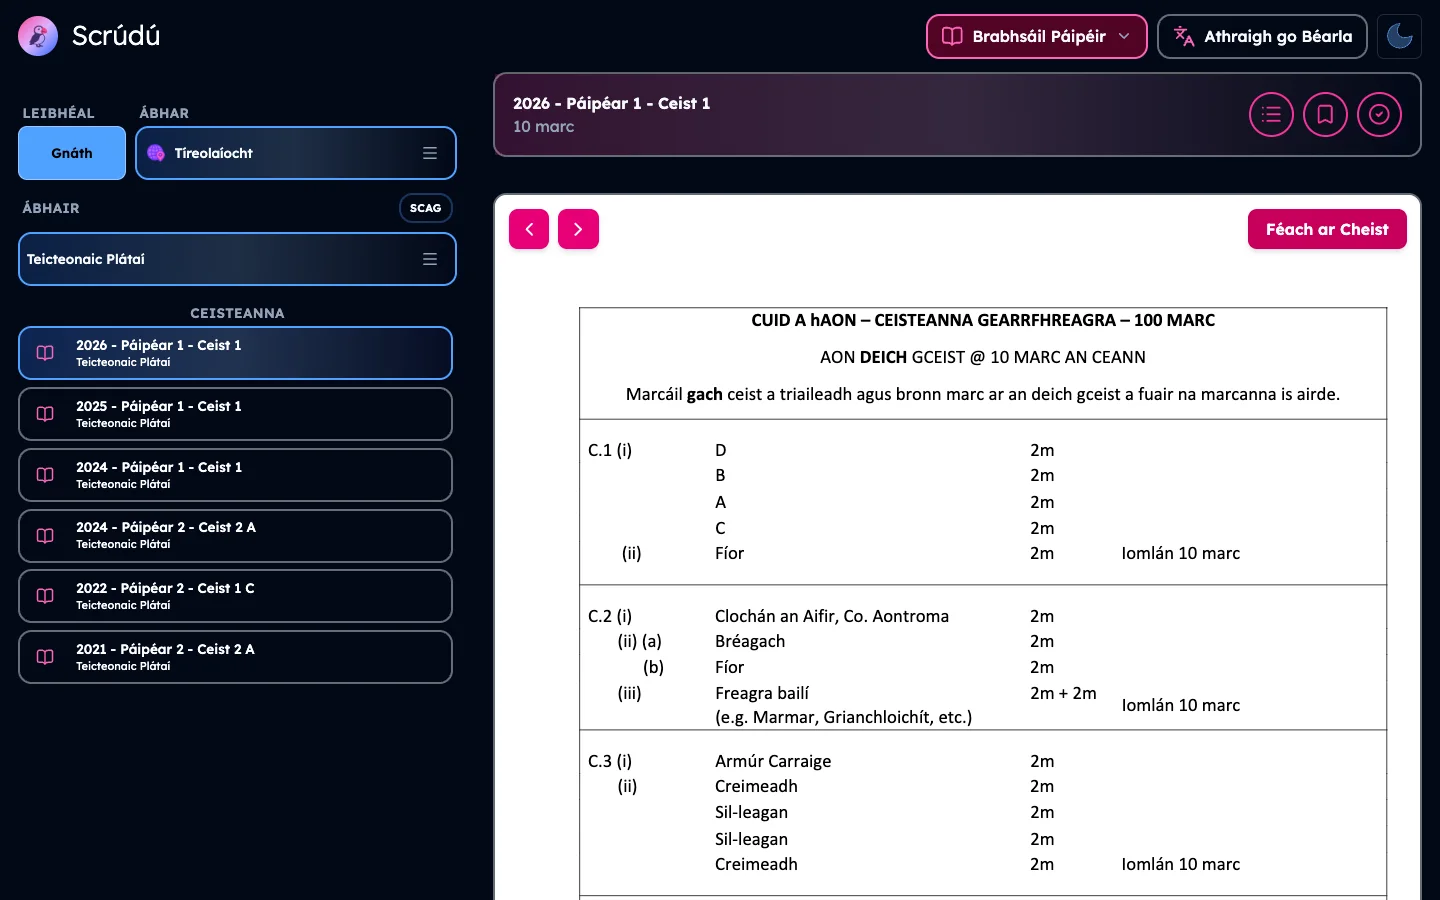Click the Féach ar Cheist button

point(1327,229)
